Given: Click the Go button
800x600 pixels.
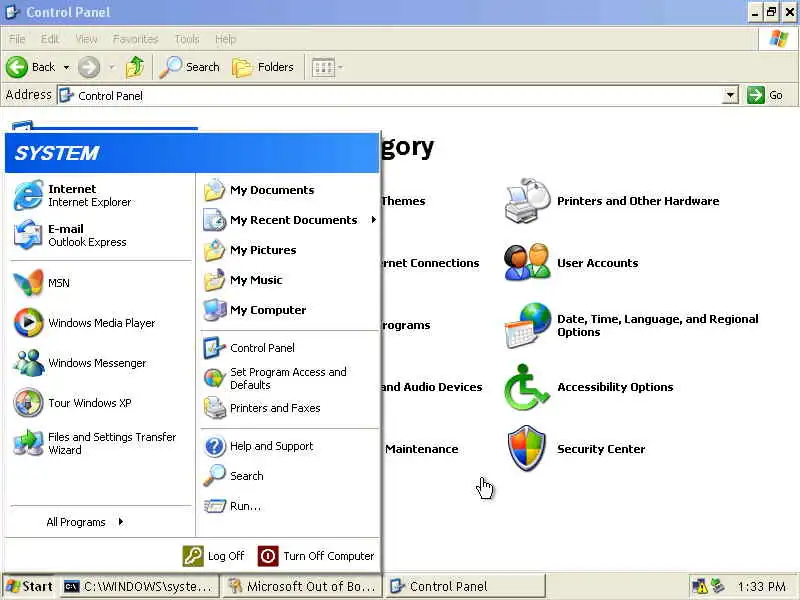Looking at the screenshot, I should pyautogui.click(x=765, y=95).
